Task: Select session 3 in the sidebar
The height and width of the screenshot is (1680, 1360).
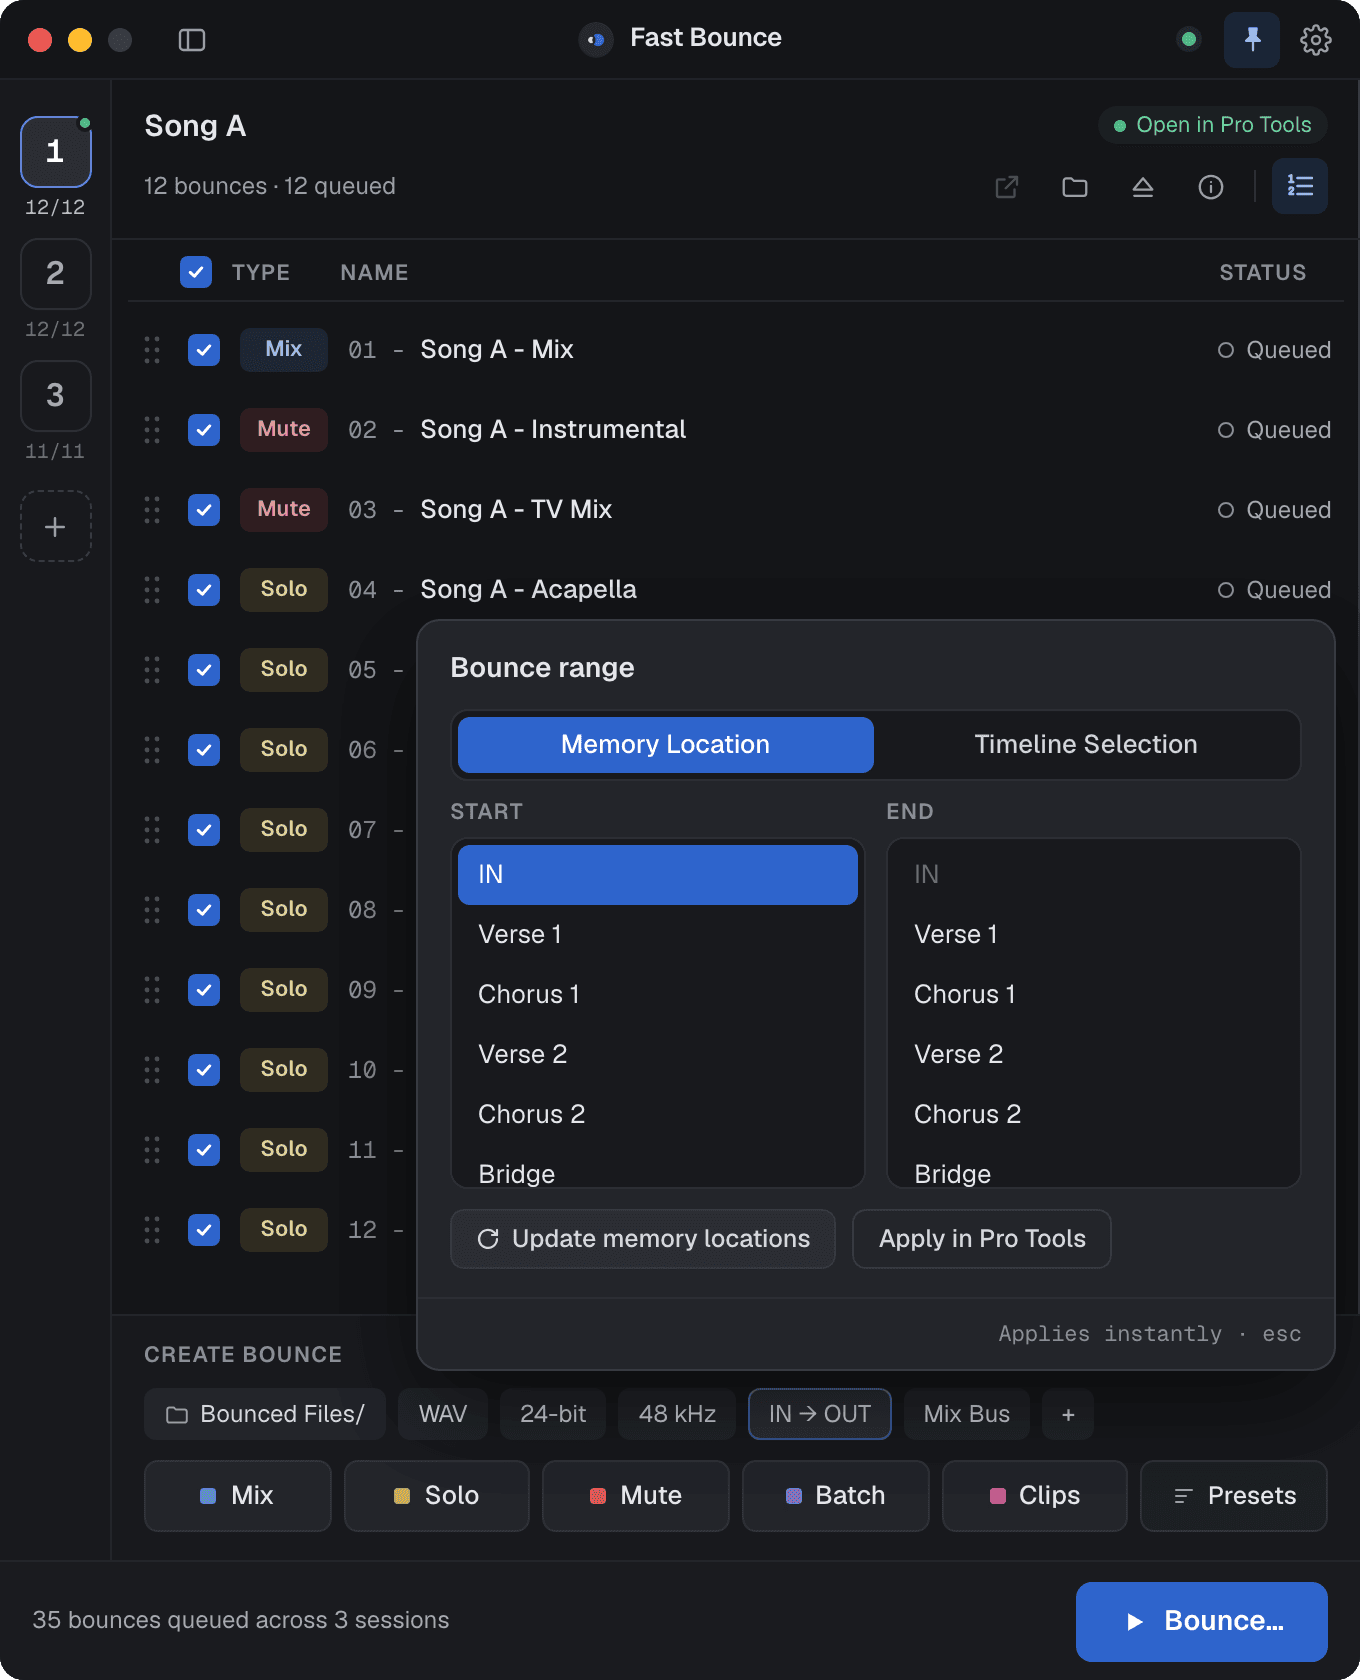Action: [x=56, y=396]
